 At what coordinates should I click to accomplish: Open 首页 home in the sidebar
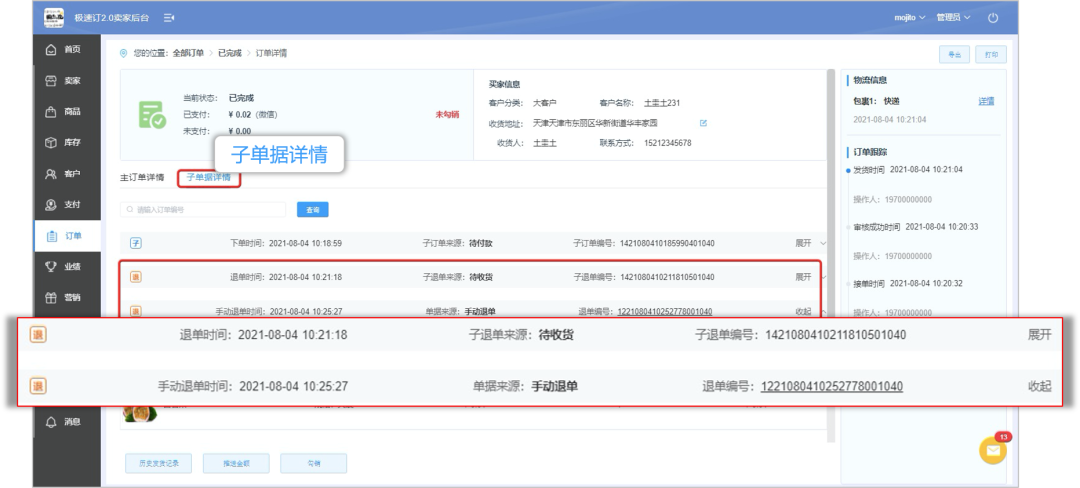pyautogui.click(x=66, y=49)
